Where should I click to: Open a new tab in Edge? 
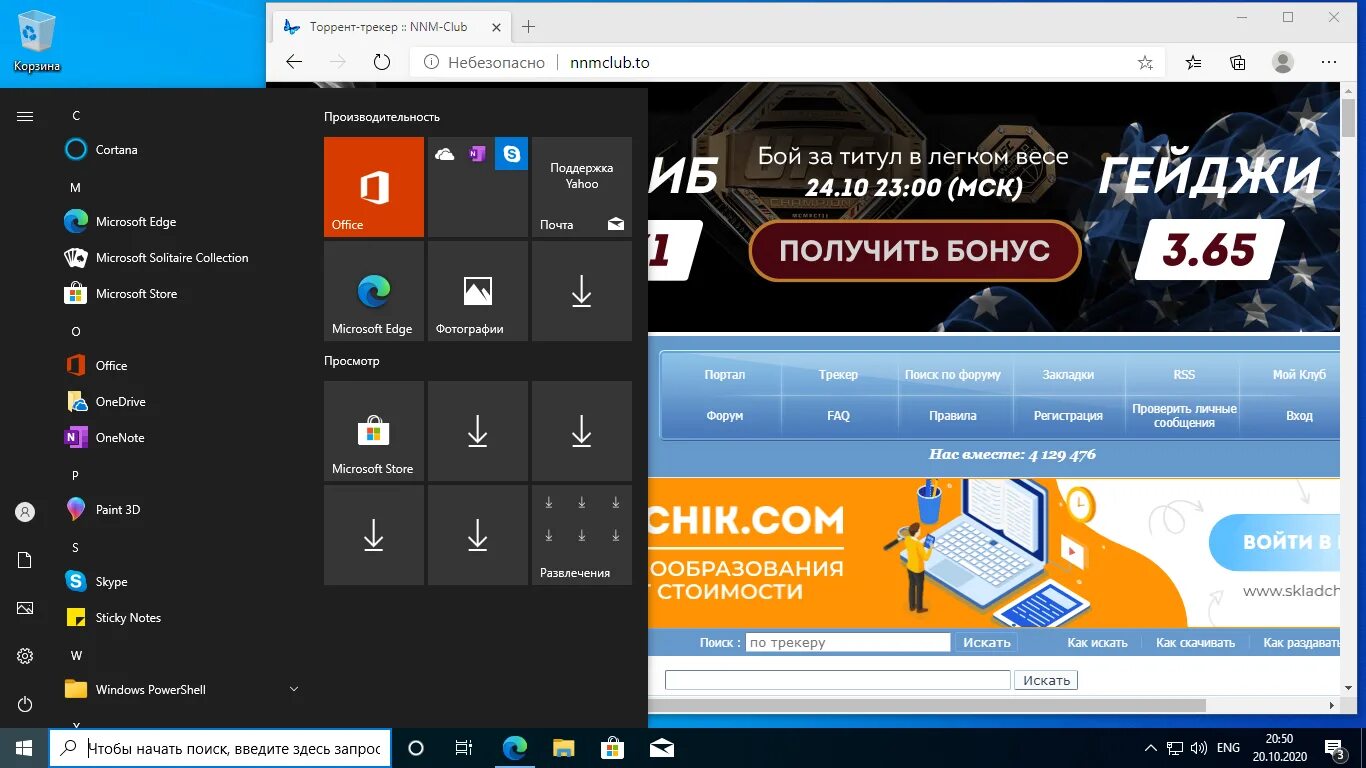(529, 27)
